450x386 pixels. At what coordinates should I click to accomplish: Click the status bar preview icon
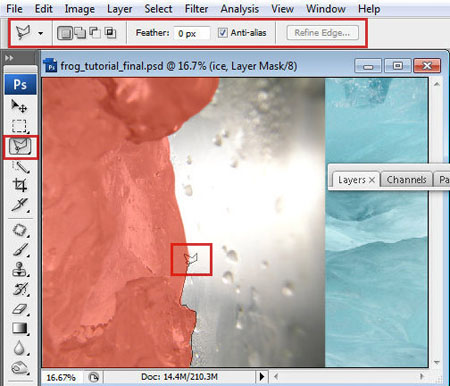[x=94, y=377]
